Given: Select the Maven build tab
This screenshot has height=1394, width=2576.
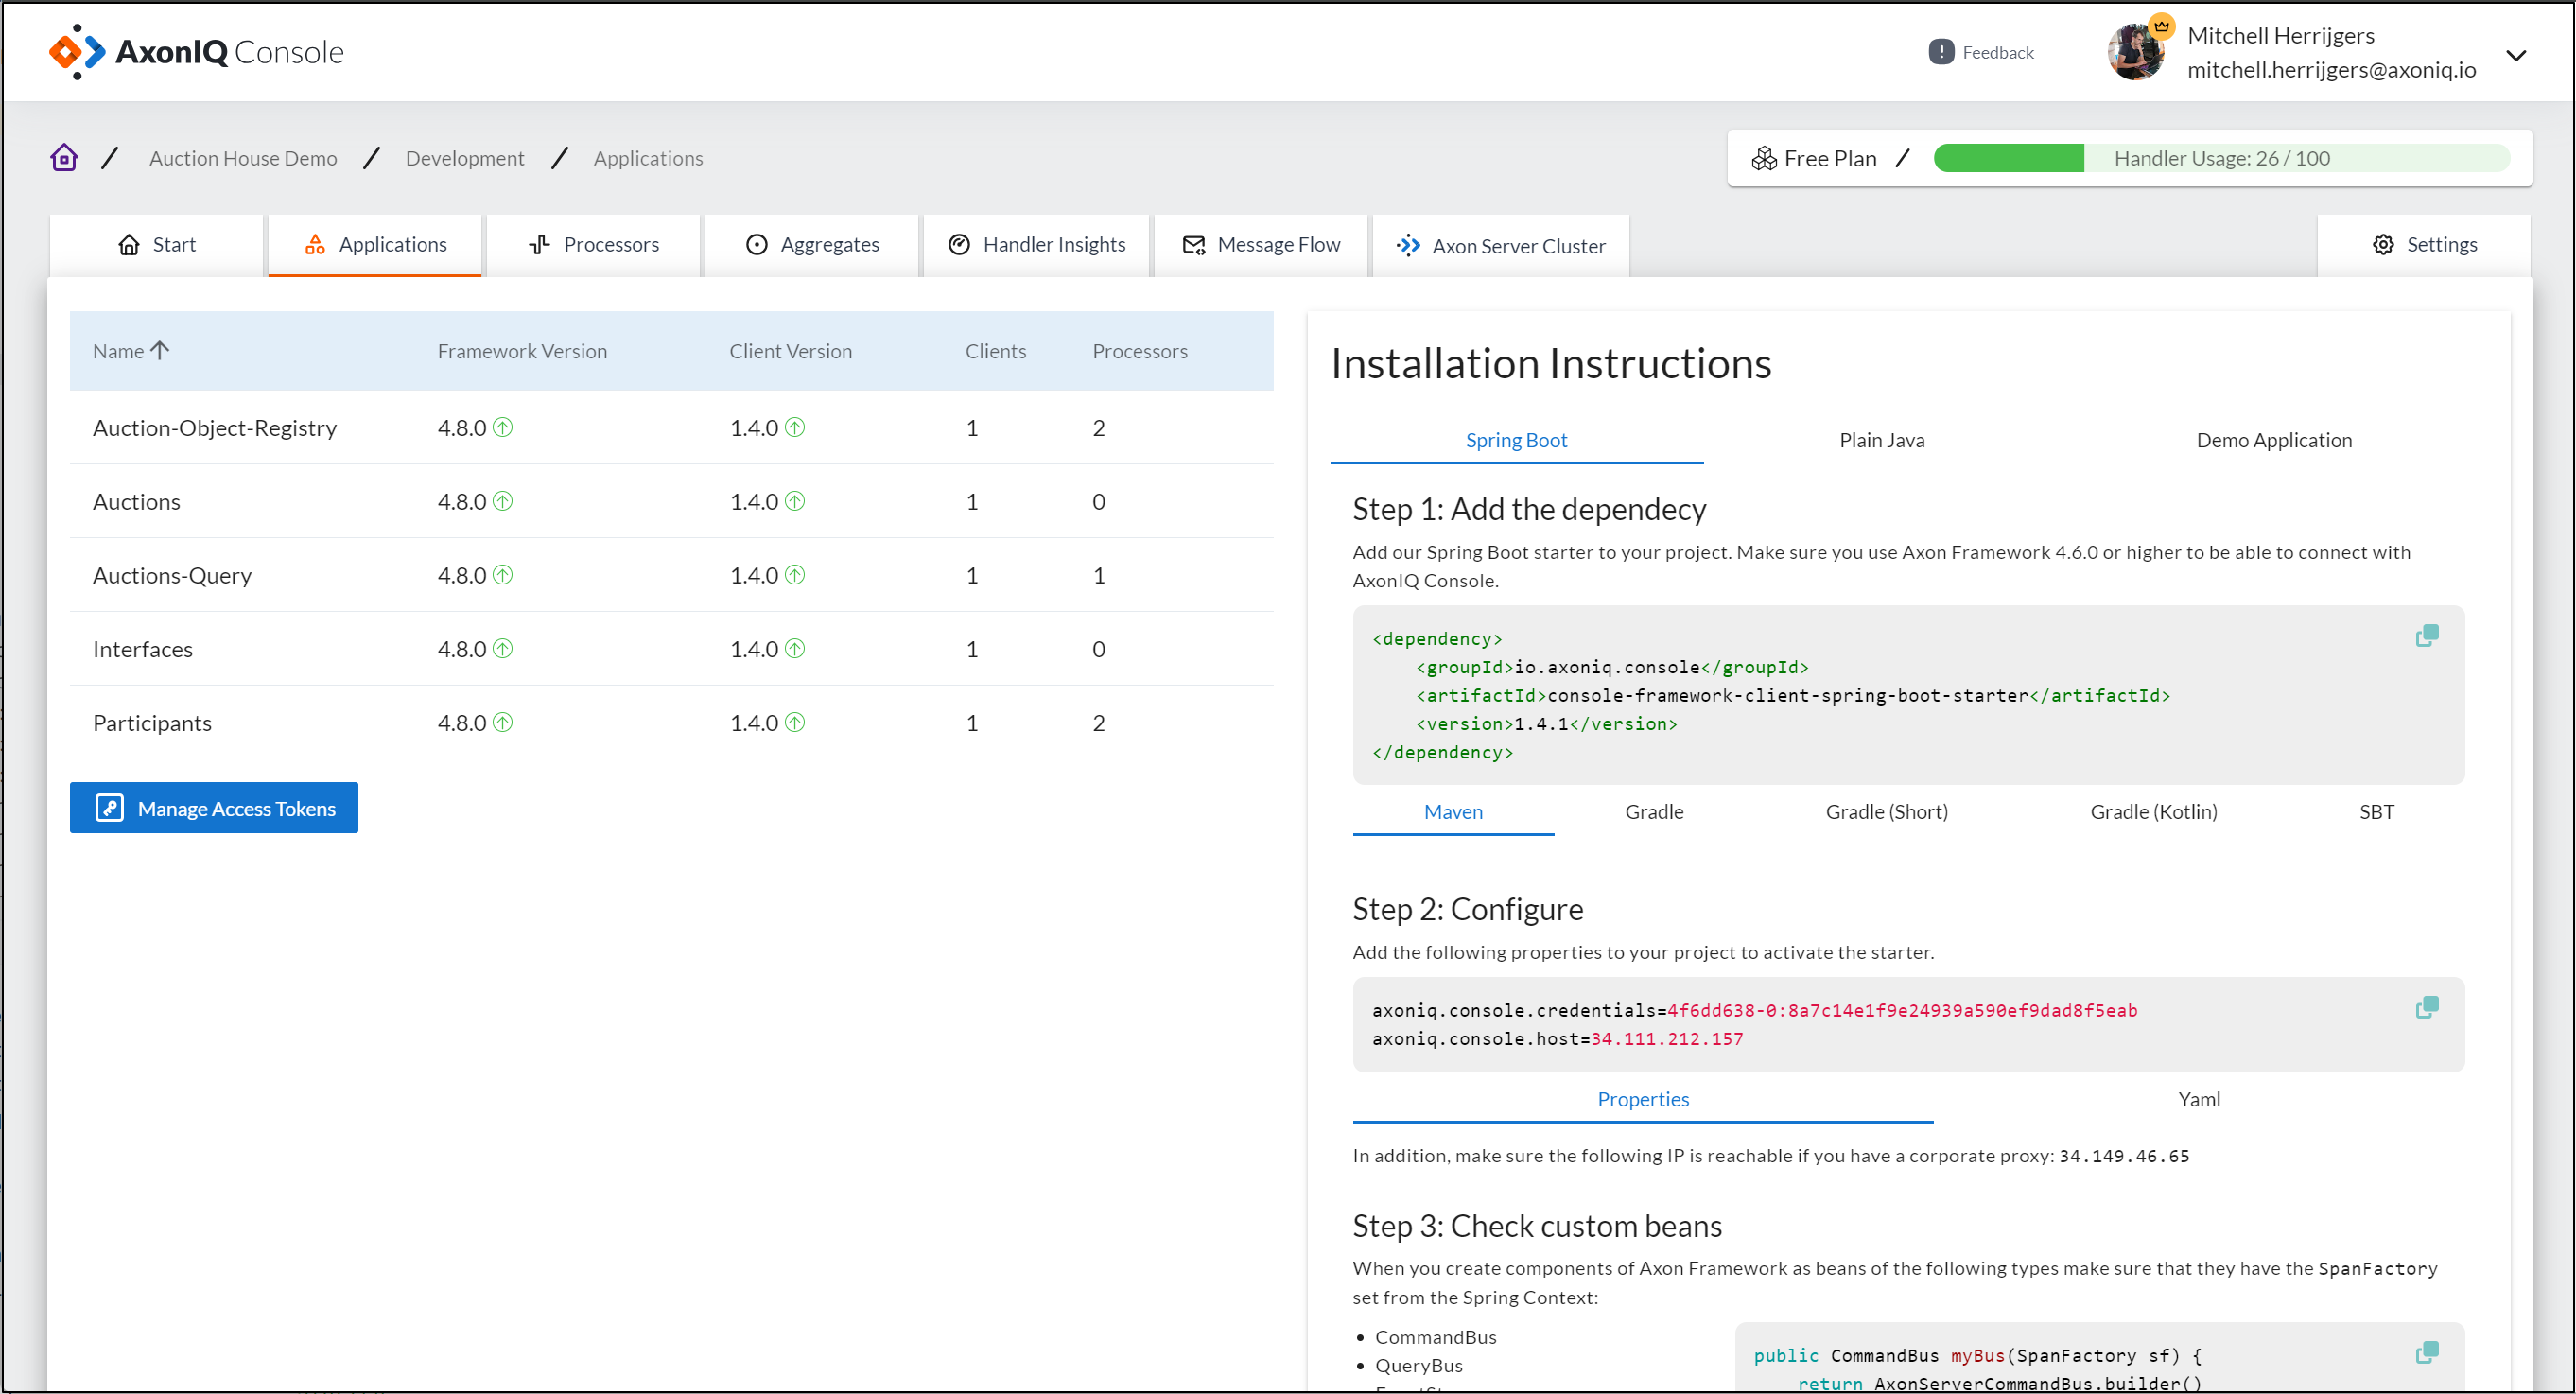Looking at the screenshot, I should click(x=1453, y=813).
